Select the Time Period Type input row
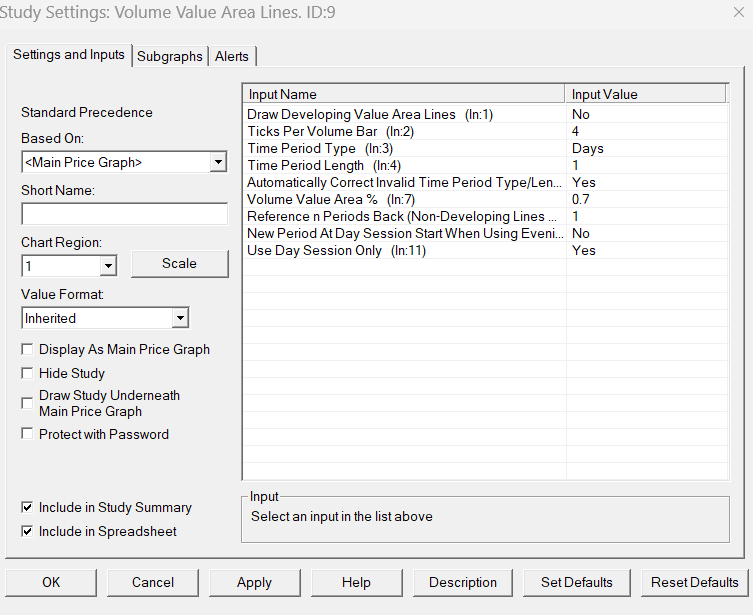The image size is (753, 615). [x=405, y=148]
